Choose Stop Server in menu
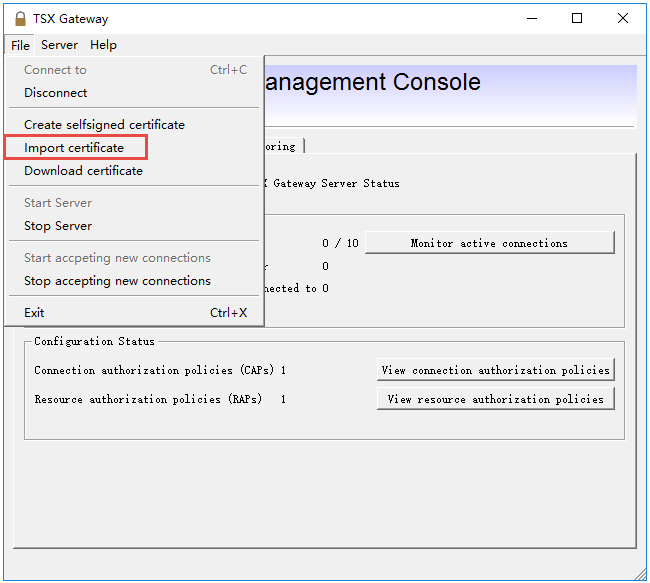 tap(134, 226)
